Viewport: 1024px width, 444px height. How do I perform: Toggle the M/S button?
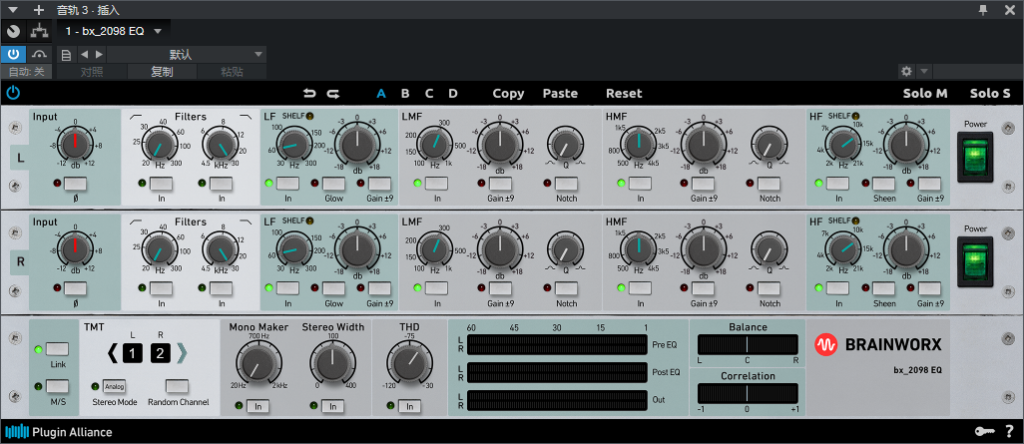(x=57, y=386)
